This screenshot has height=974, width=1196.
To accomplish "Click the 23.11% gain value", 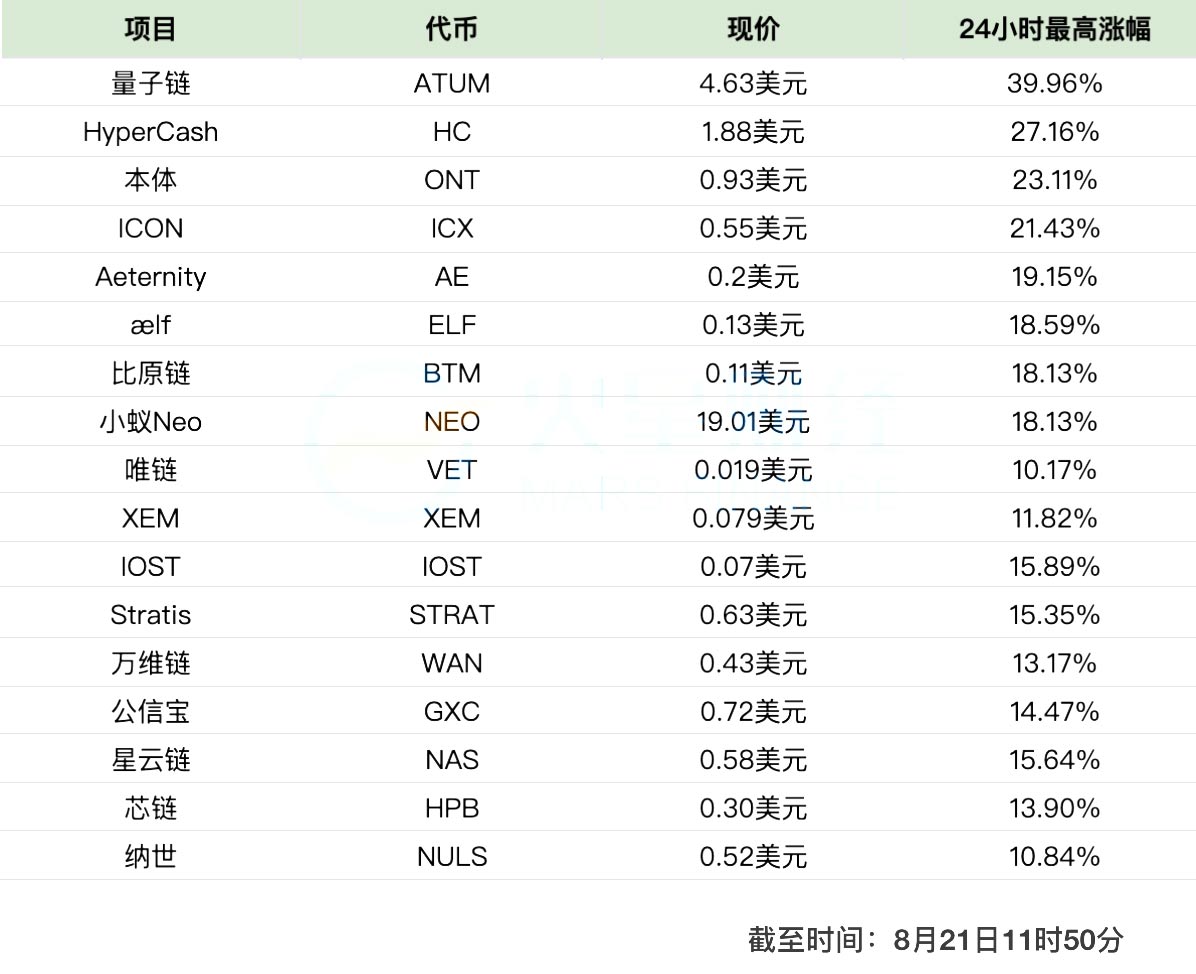I will [1054, 180].
